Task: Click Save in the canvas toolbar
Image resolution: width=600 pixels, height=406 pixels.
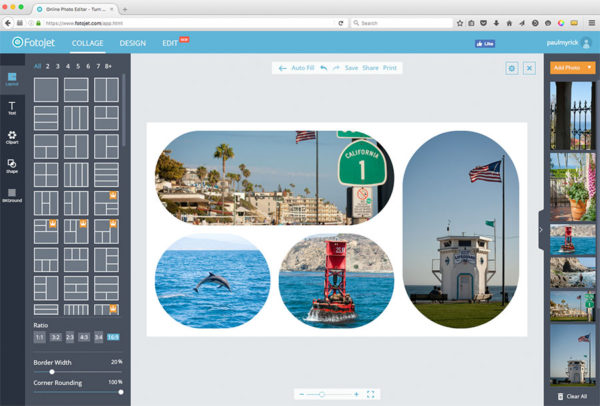Action: point(351,68)
